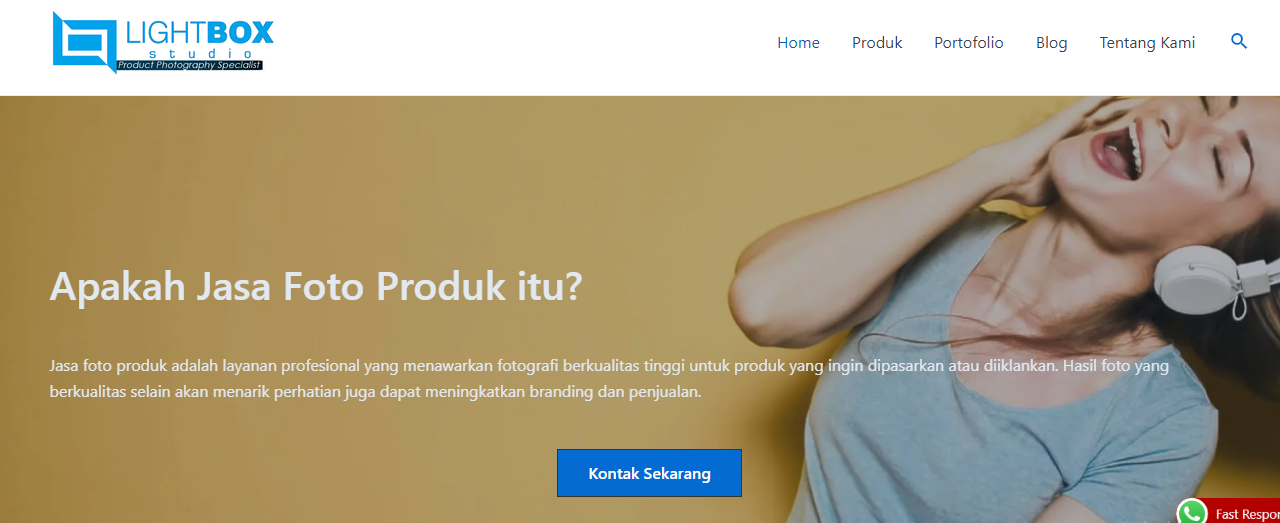Visit the Tentang Kami page

pyautogui.click(x=1147, y=43)
